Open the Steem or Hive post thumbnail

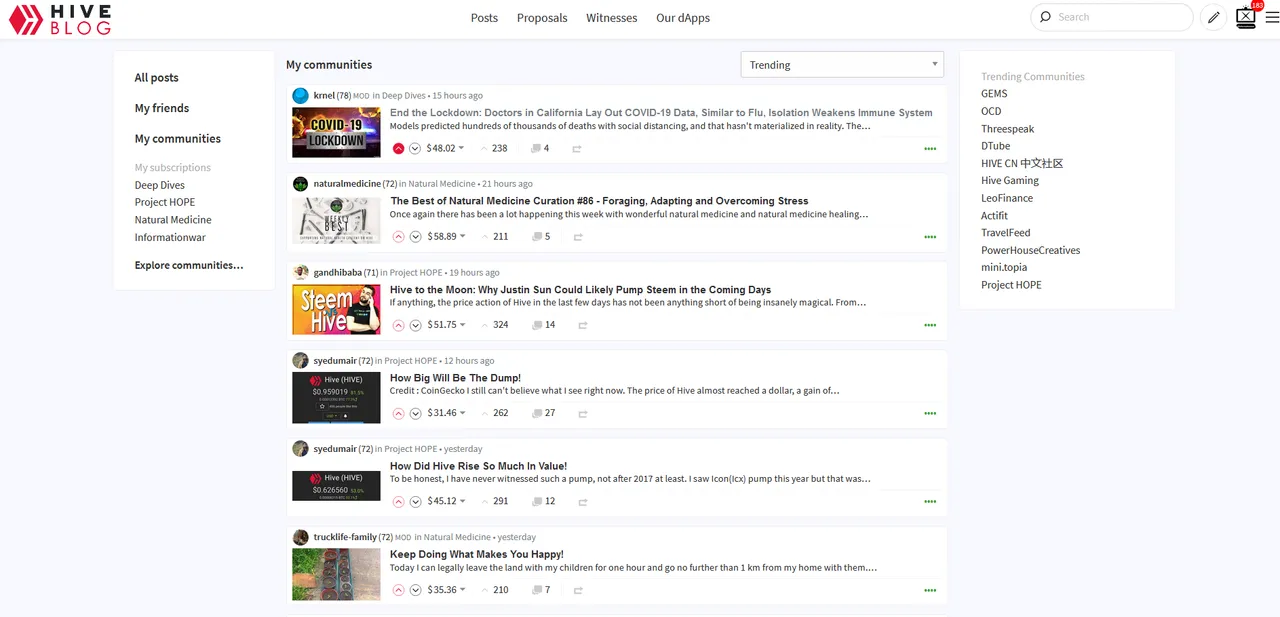(x=336, y=309)
